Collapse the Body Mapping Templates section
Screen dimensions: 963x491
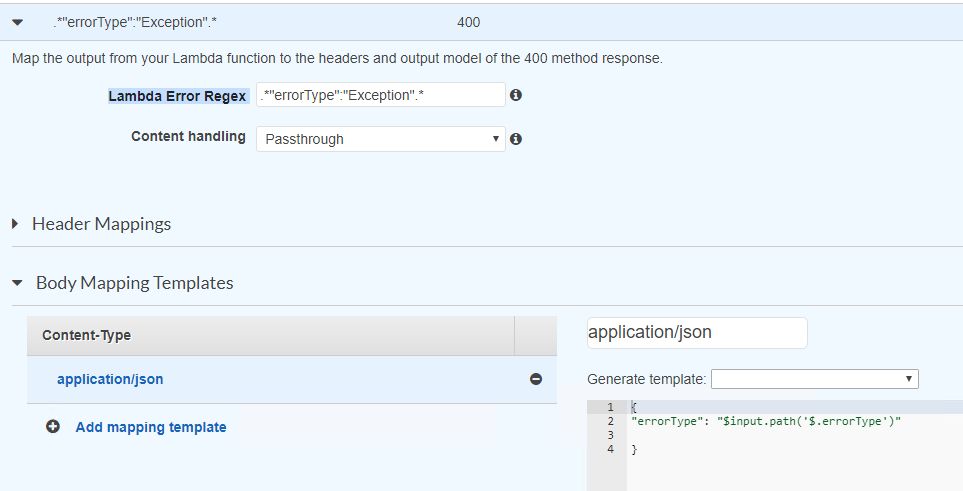[17, 283]
